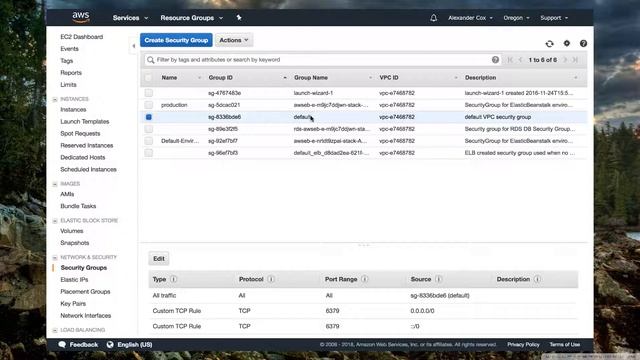This screenshot has width=640, height=360.
Task: Collapse the left navigation pane arrow
Action: (133, 46)
